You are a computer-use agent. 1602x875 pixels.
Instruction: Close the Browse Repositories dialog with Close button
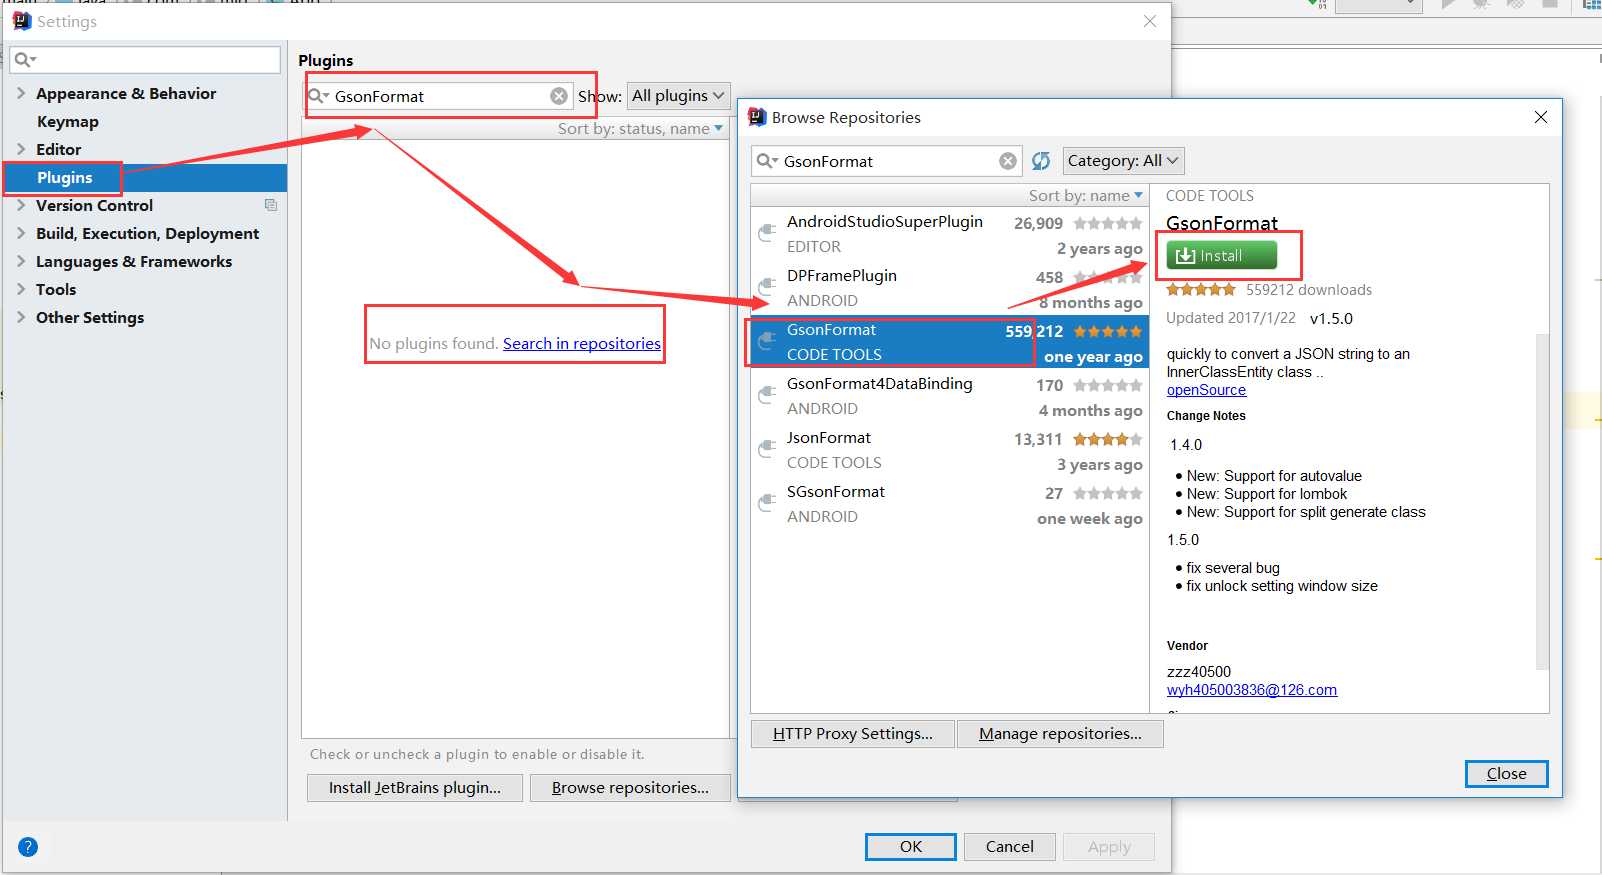[1506, 774]
